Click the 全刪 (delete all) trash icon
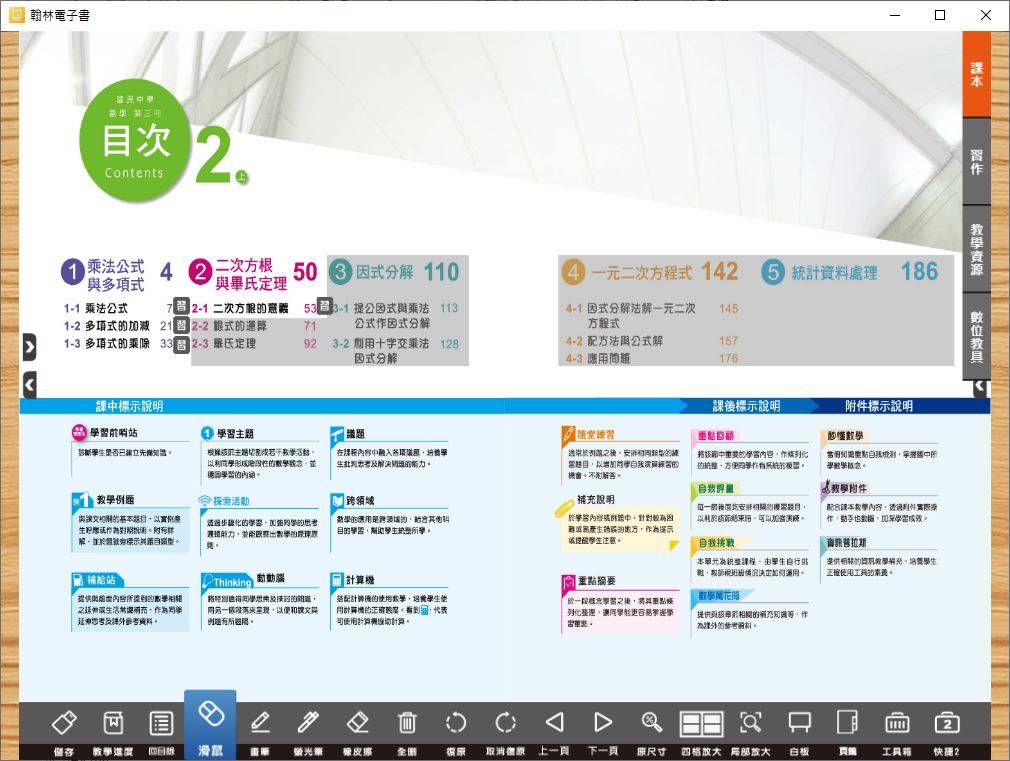Screen dimensions: 1010x761 click(406, 724)
